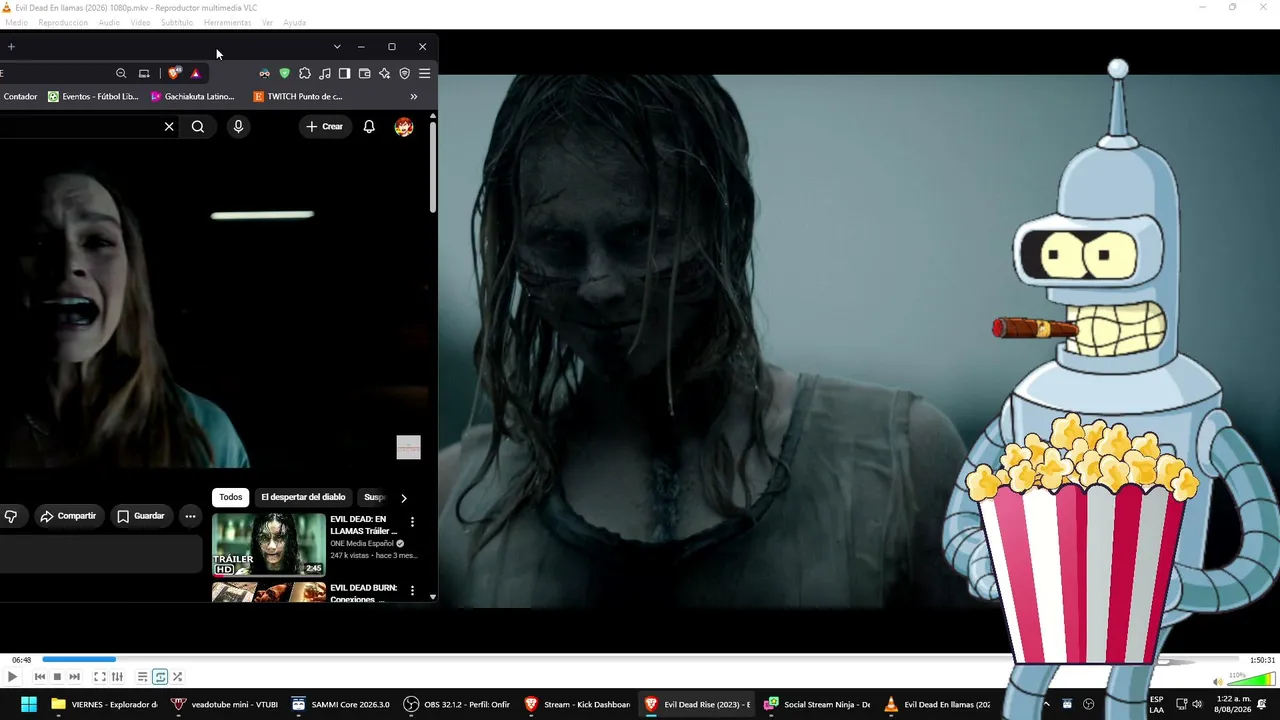Screen dimensions: 1280x720
Task: Open VLC Herramientas menu
Action: coord(227,22)
